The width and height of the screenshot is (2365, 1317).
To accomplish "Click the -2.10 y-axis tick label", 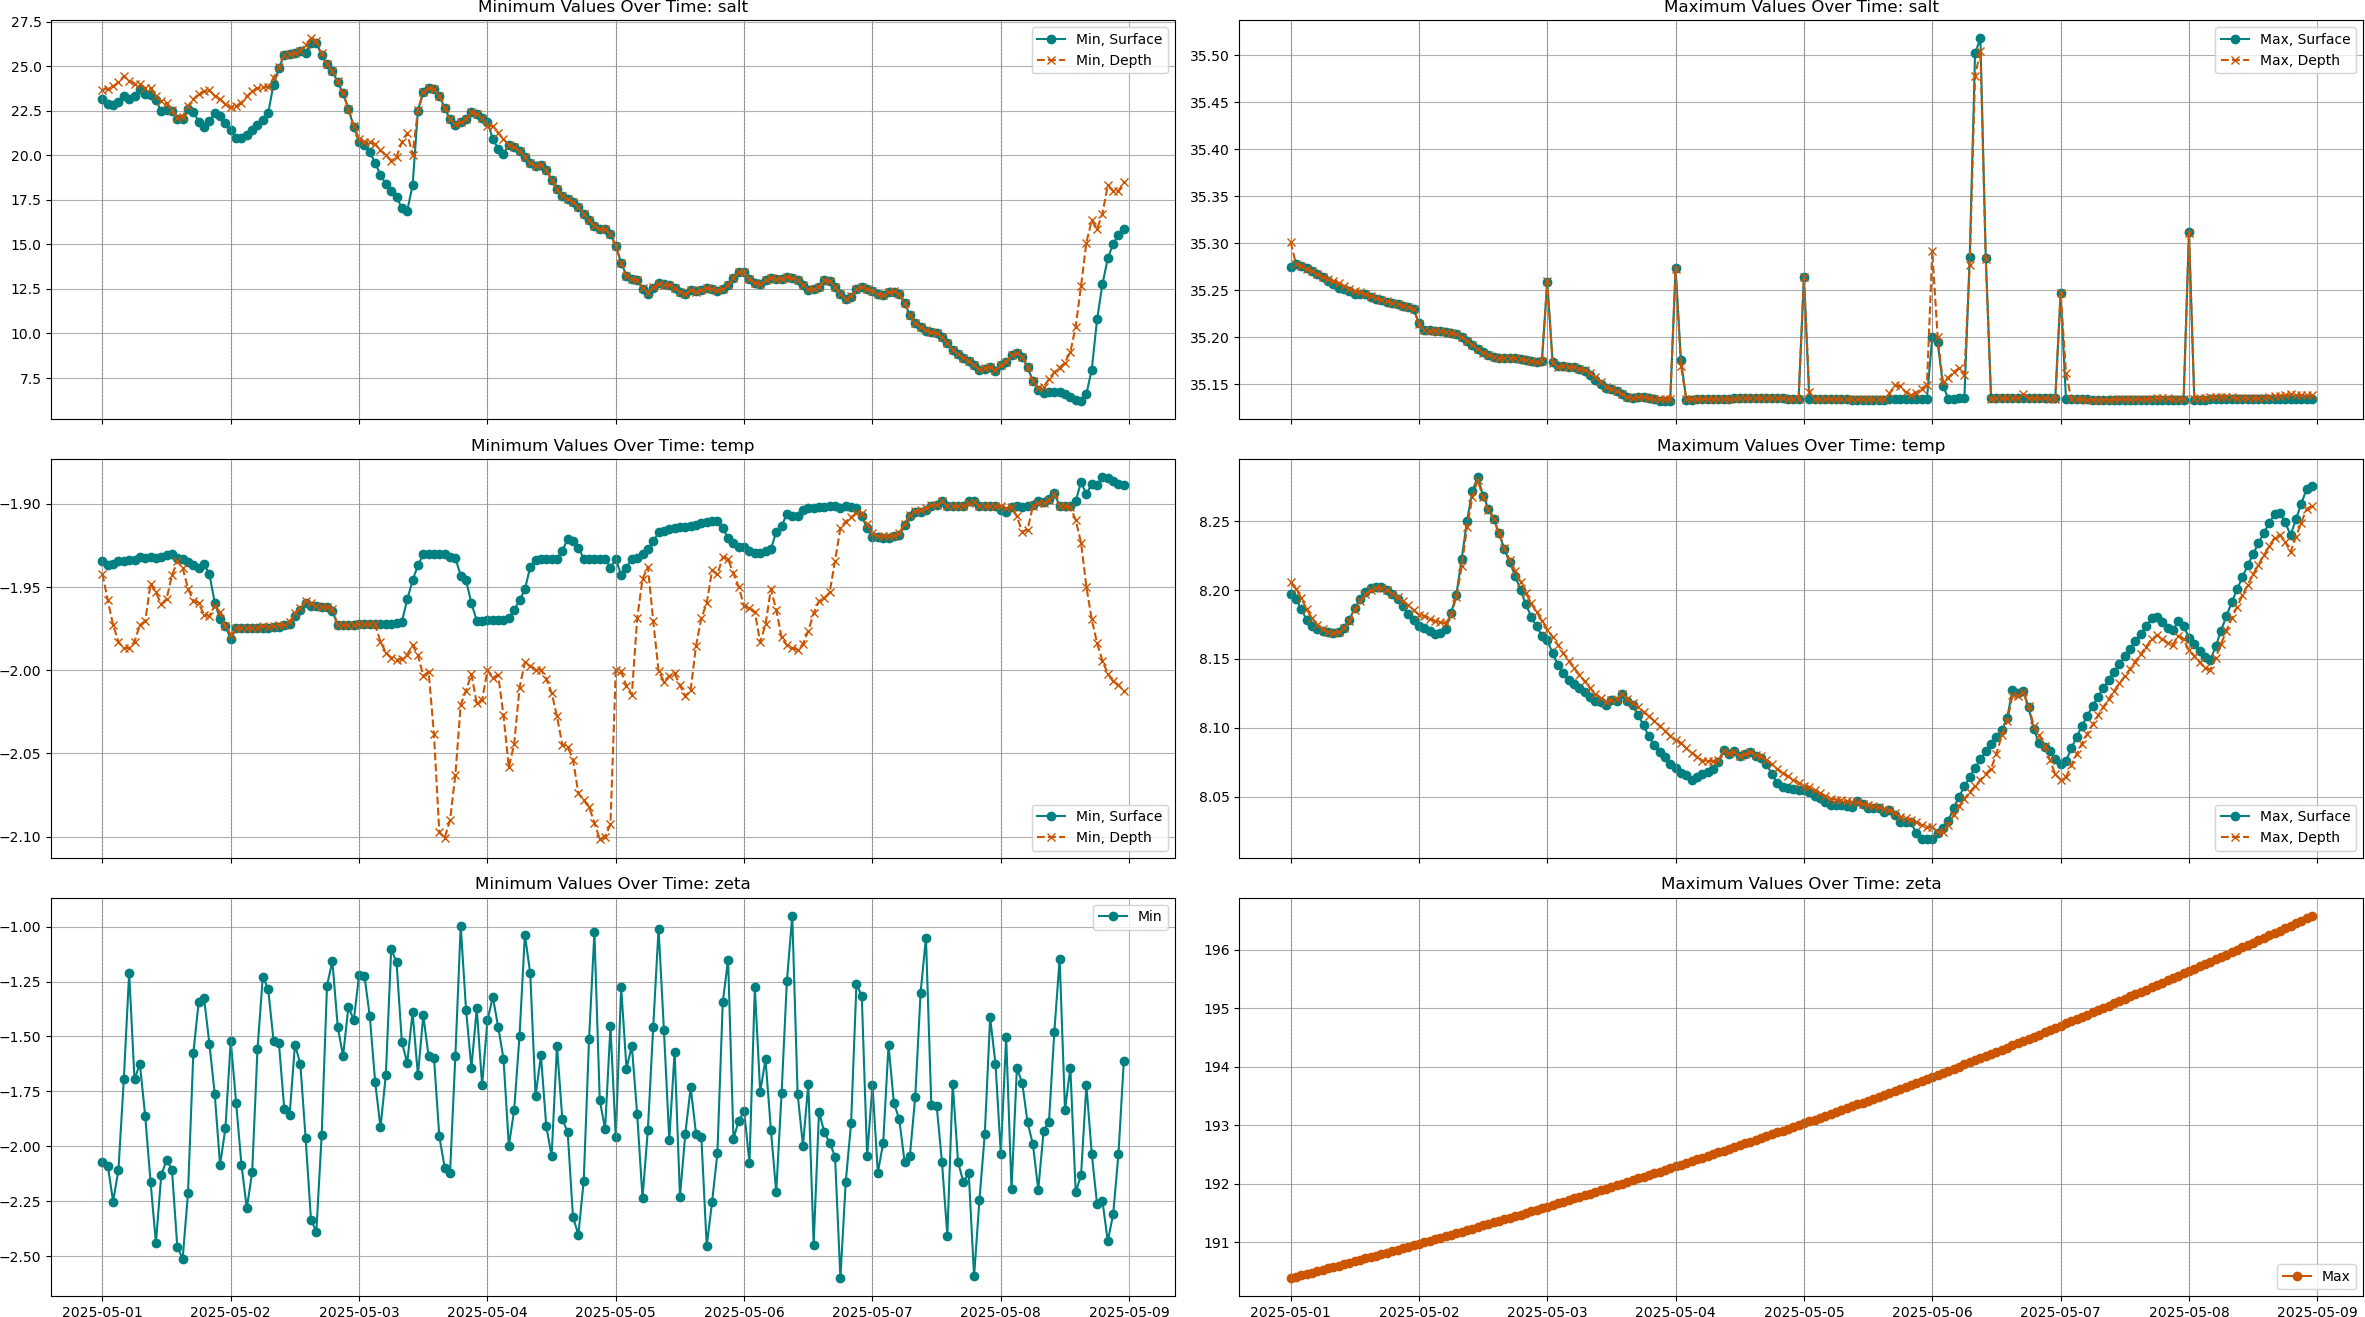I will pos(20,837).
